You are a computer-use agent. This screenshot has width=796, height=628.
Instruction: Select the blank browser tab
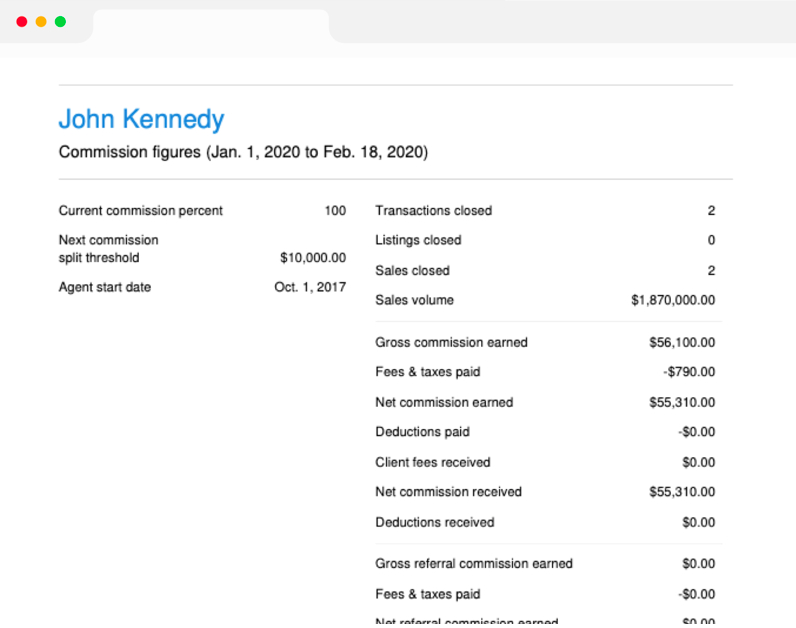pos(211,26)
